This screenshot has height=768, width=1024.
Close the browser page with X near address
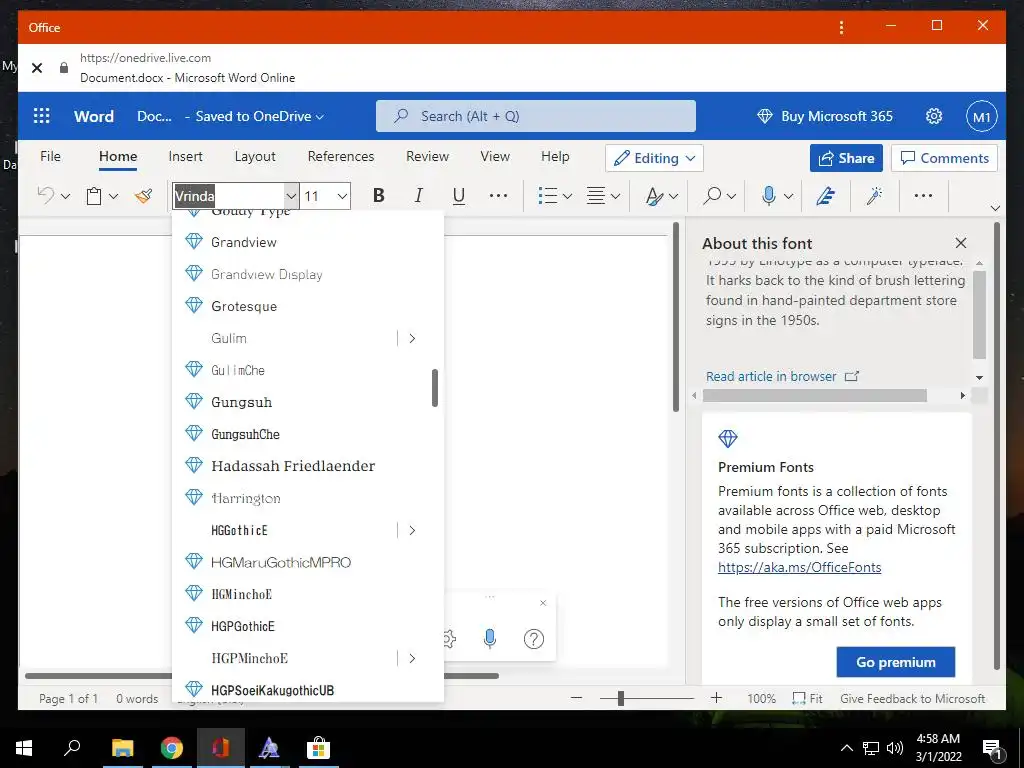(37, 68)
